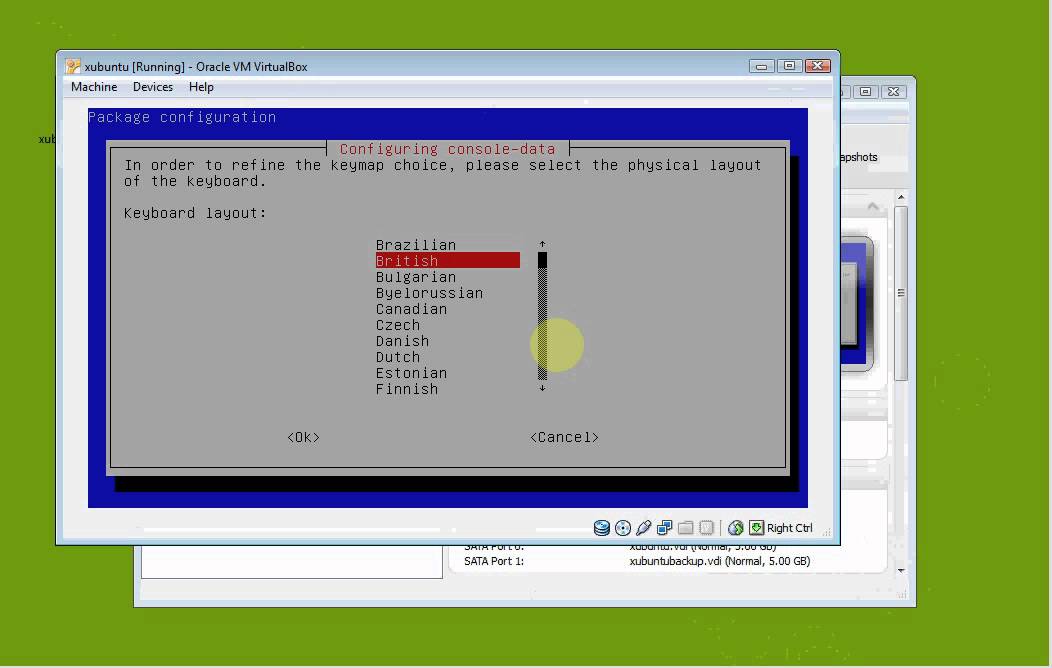Click Right Ctrl host key label
This screenshot has height=668, width=1052.
click(789, 528)
